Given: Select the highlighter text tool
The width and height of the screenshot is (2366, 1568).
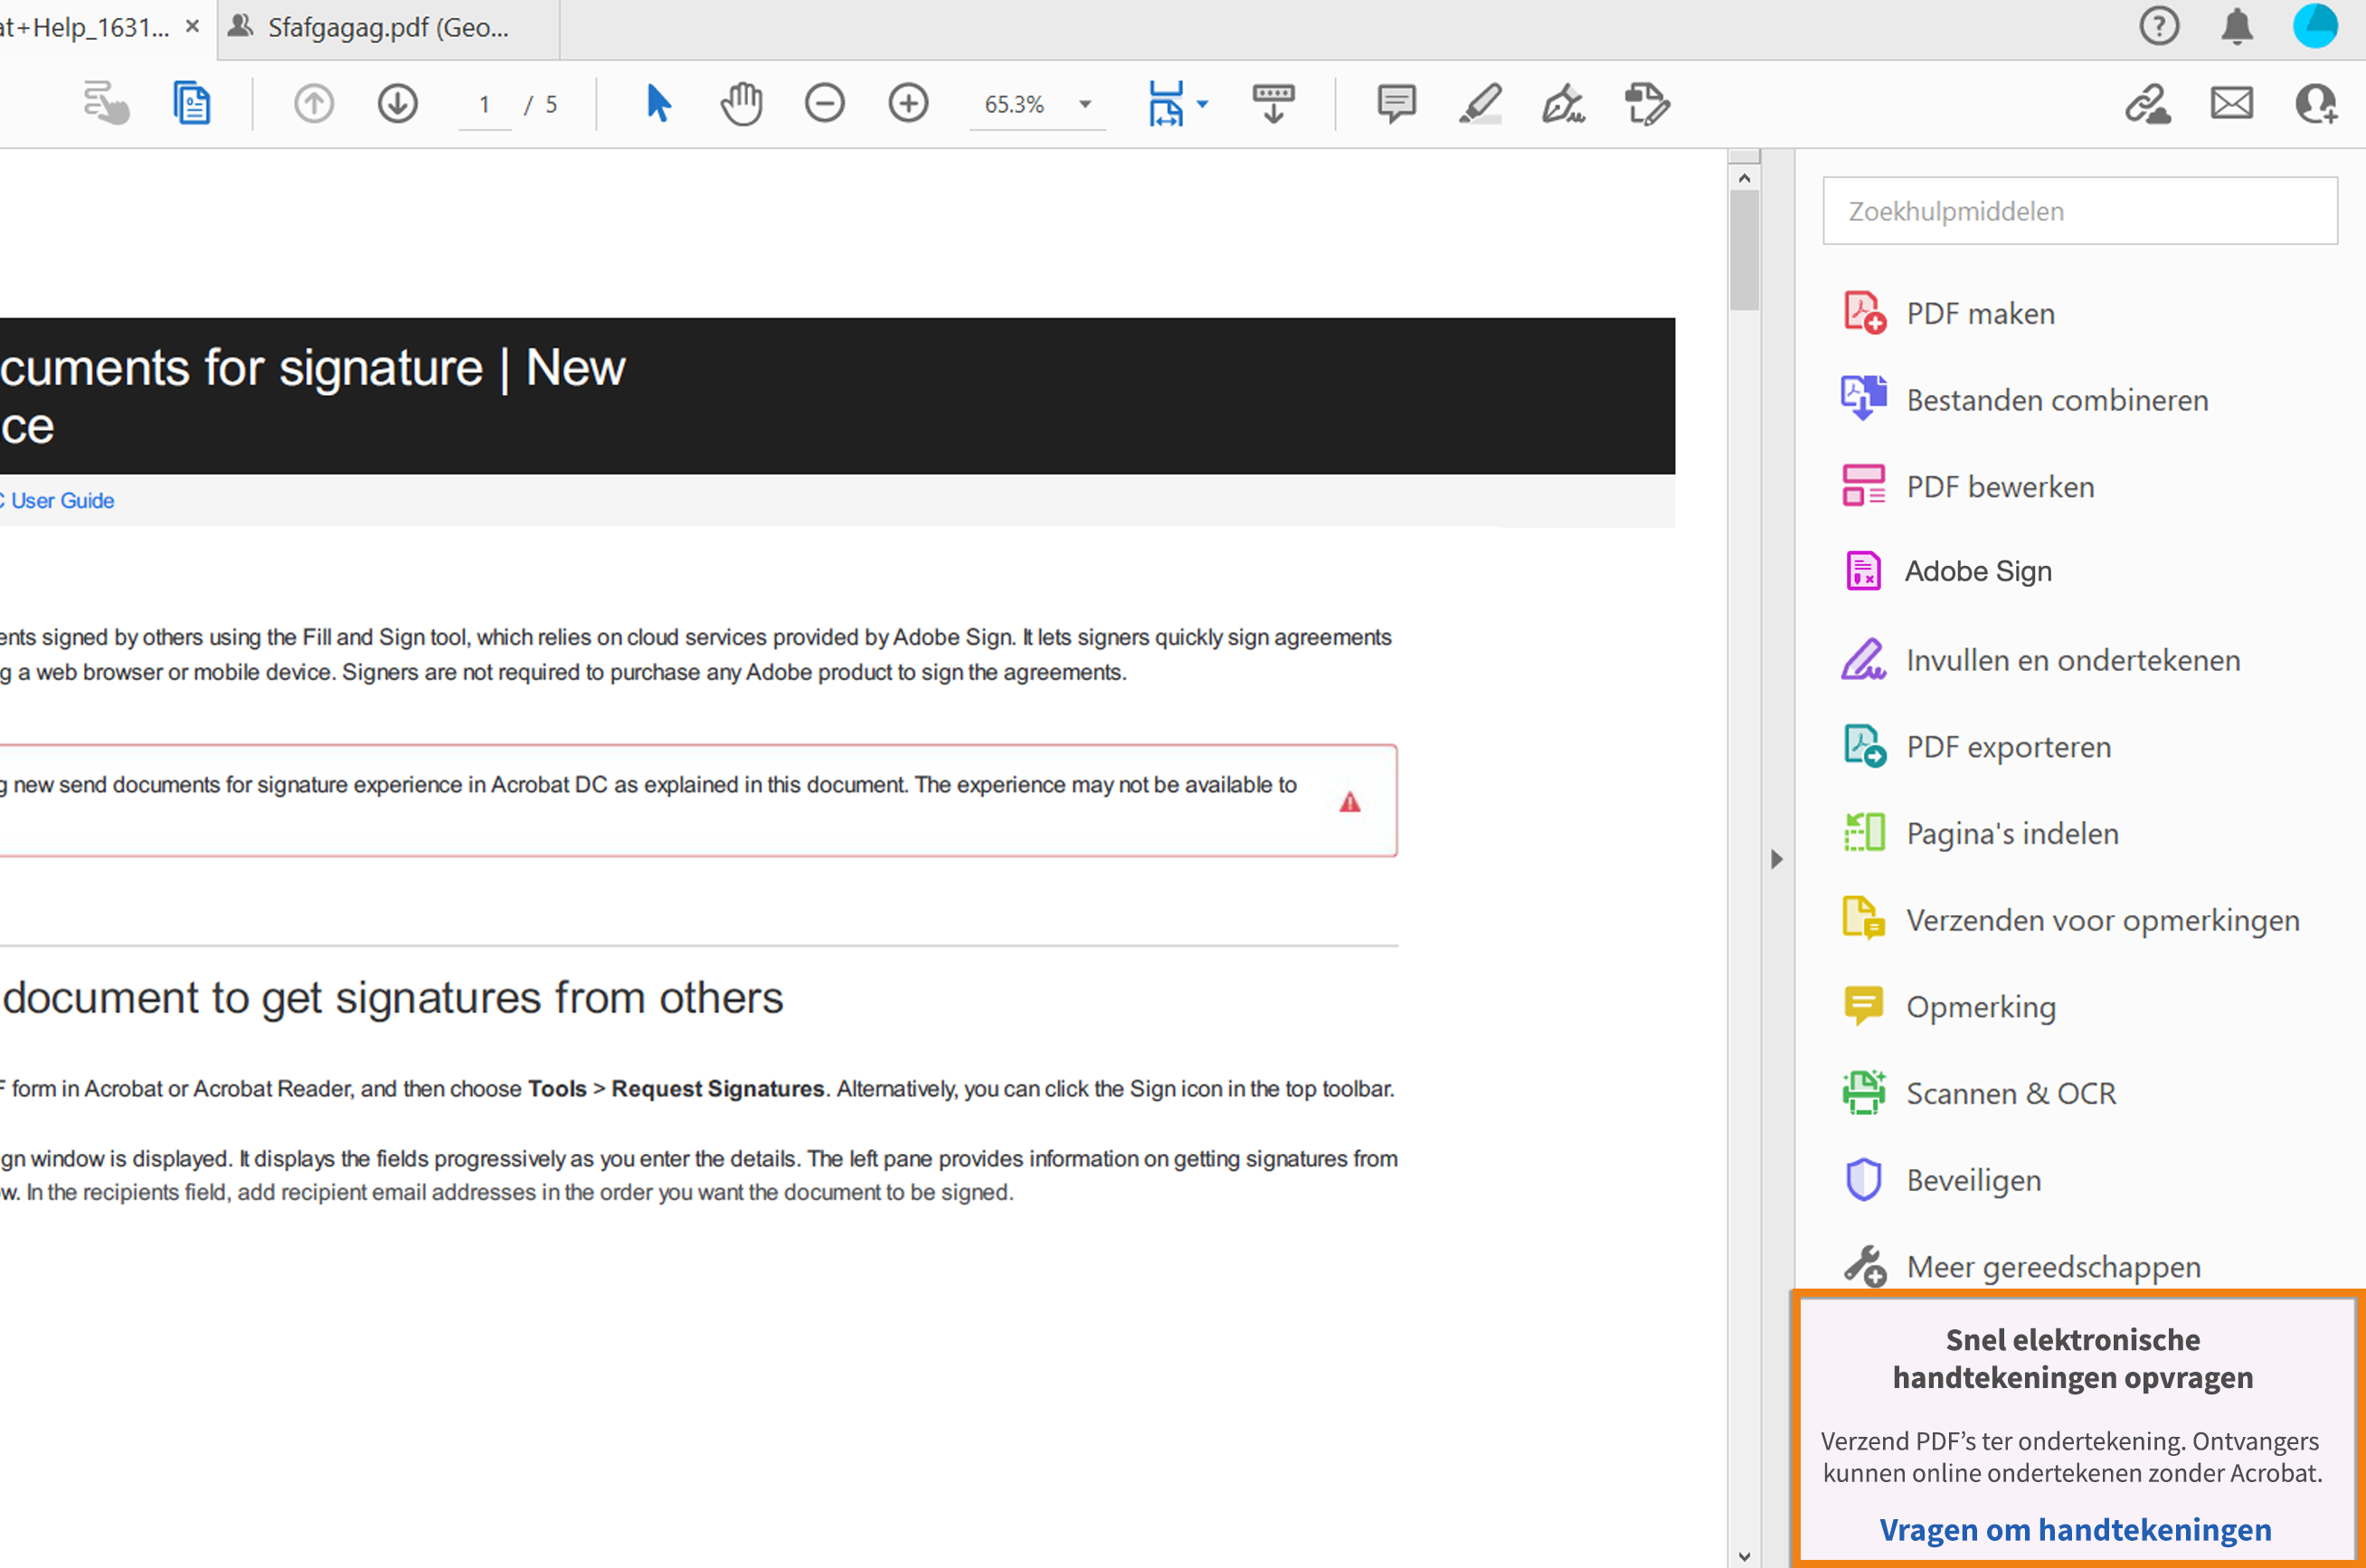Looking at the screenshot, I should [x=1480, y=104].
